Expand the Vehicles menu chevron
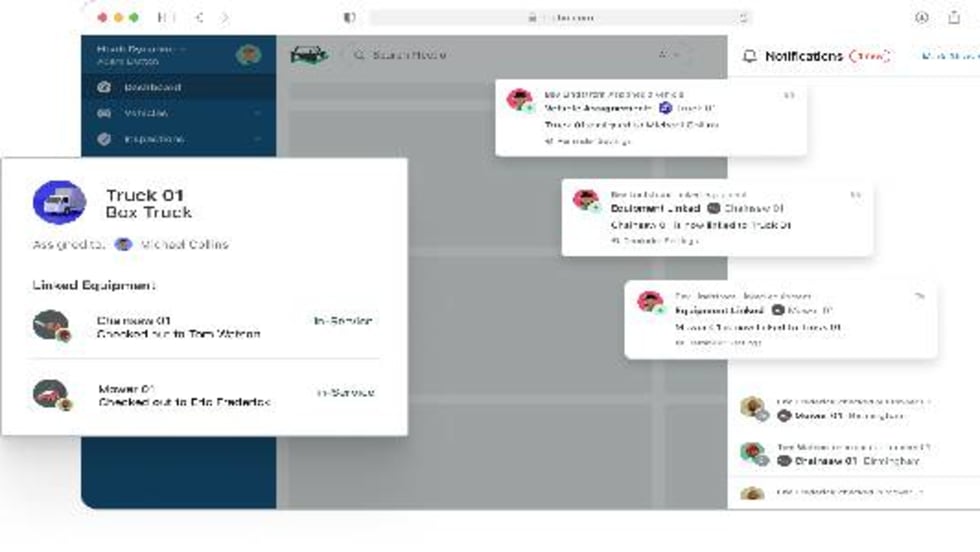 (x=258, y=113)
